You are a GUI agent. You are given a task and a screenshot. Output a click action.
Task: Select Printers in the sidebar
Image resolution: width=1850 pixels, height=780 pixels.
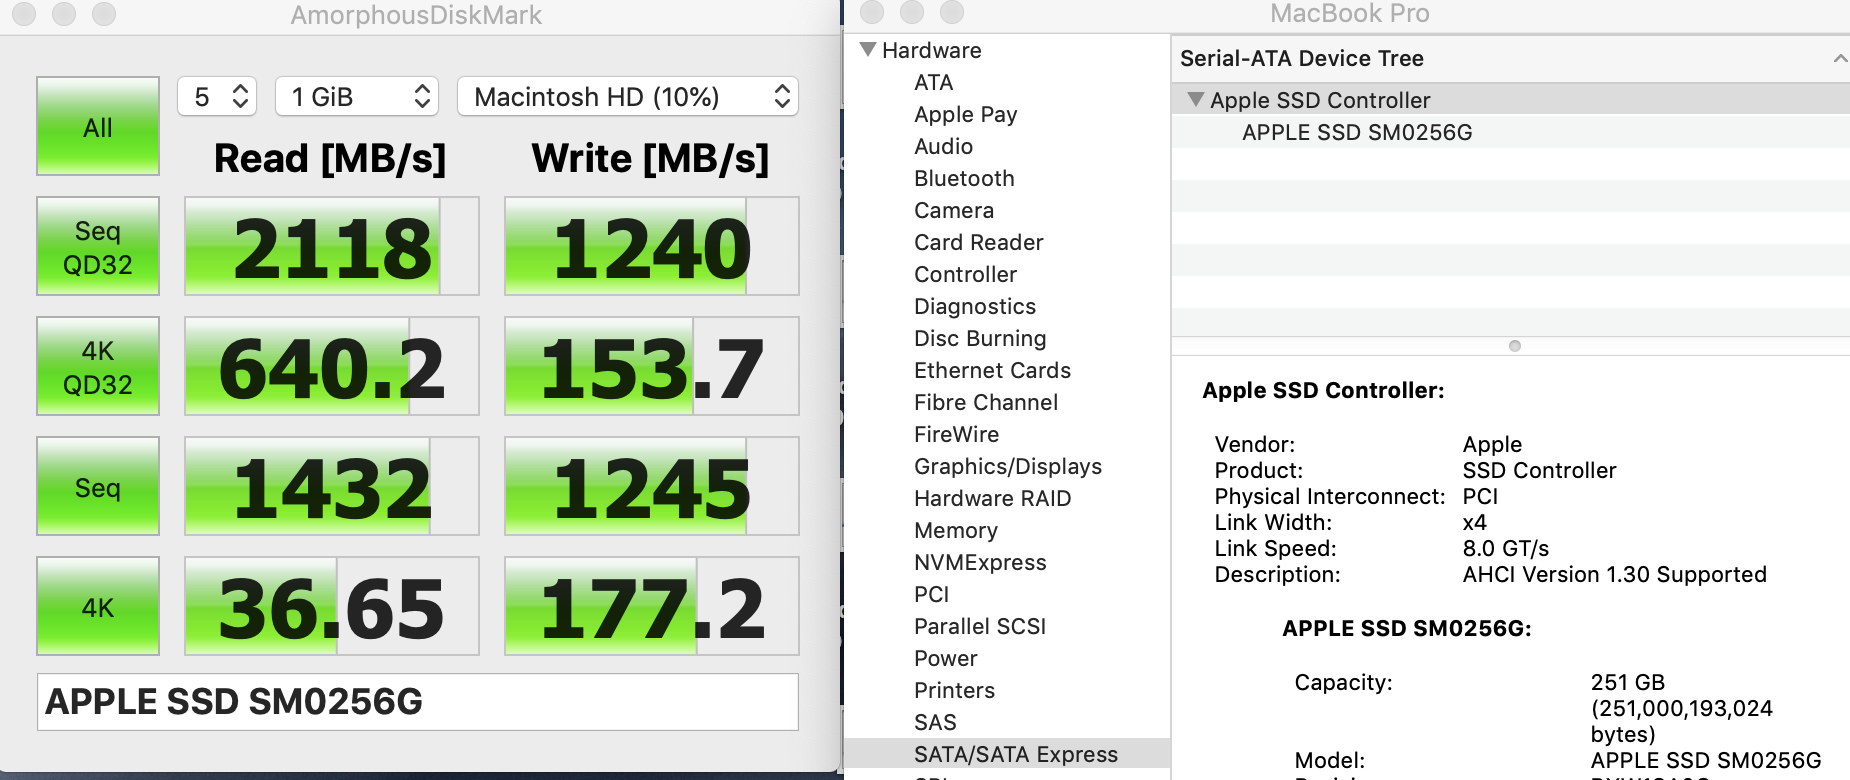point(955,690)
